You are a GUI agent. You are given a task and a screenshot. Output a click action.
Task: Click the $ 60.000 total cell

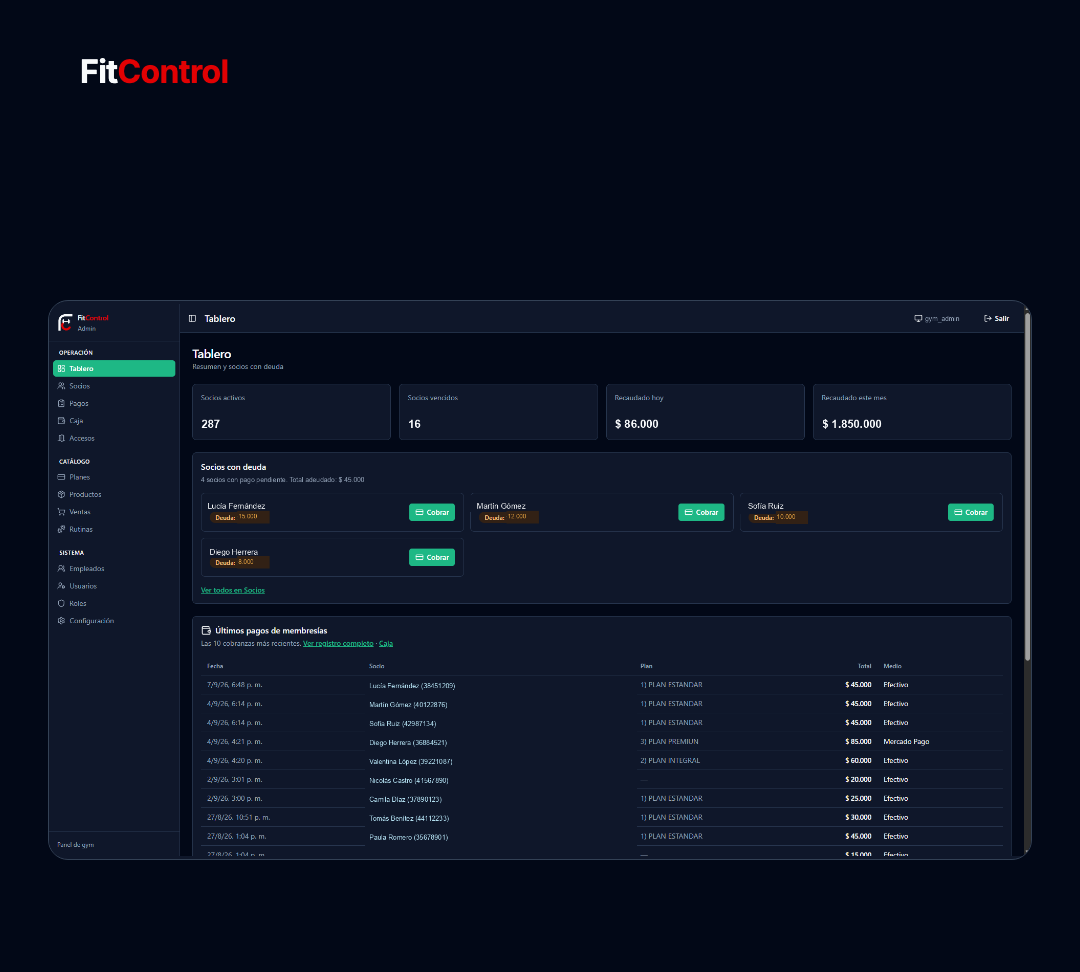coord(858,761)
